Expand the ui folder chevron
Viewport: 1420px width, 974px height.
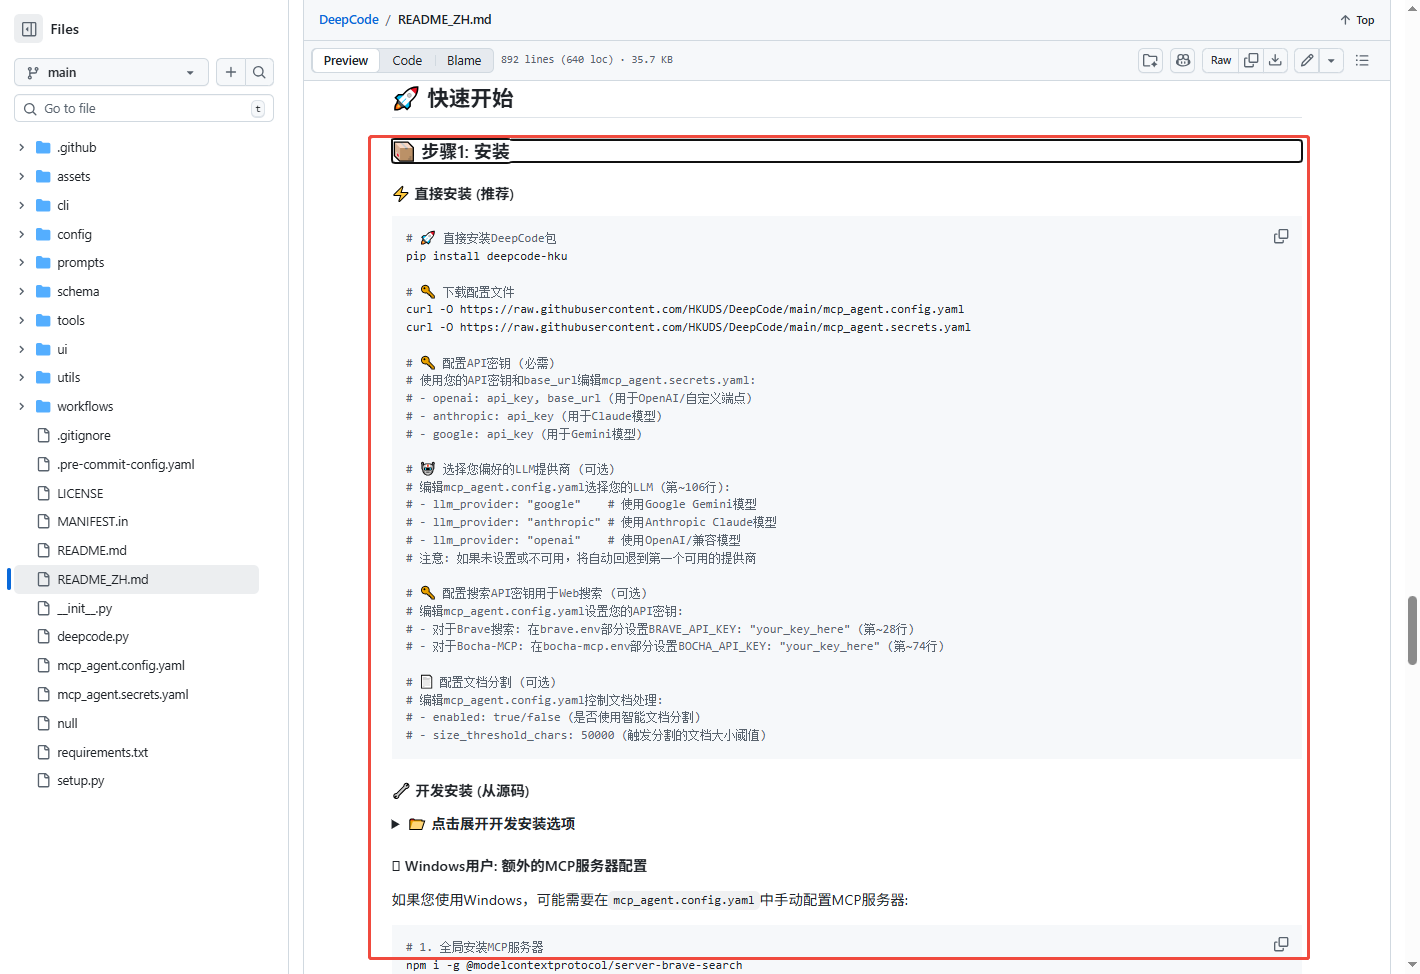(21, 349)
